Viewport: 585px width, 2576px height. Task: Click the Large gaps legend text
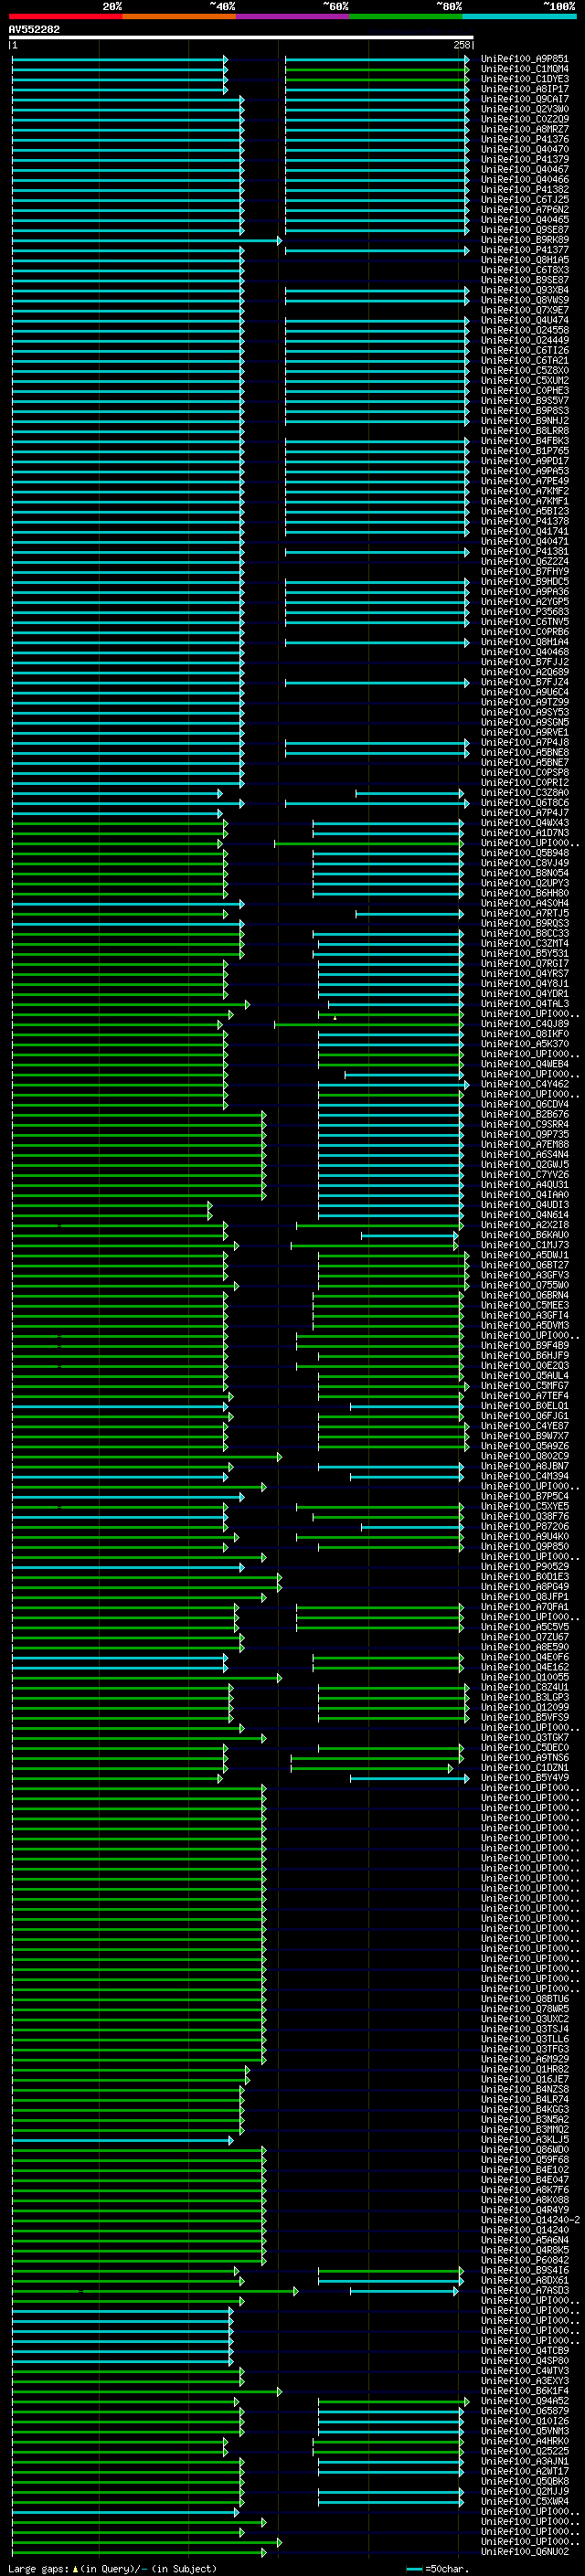112,2569
